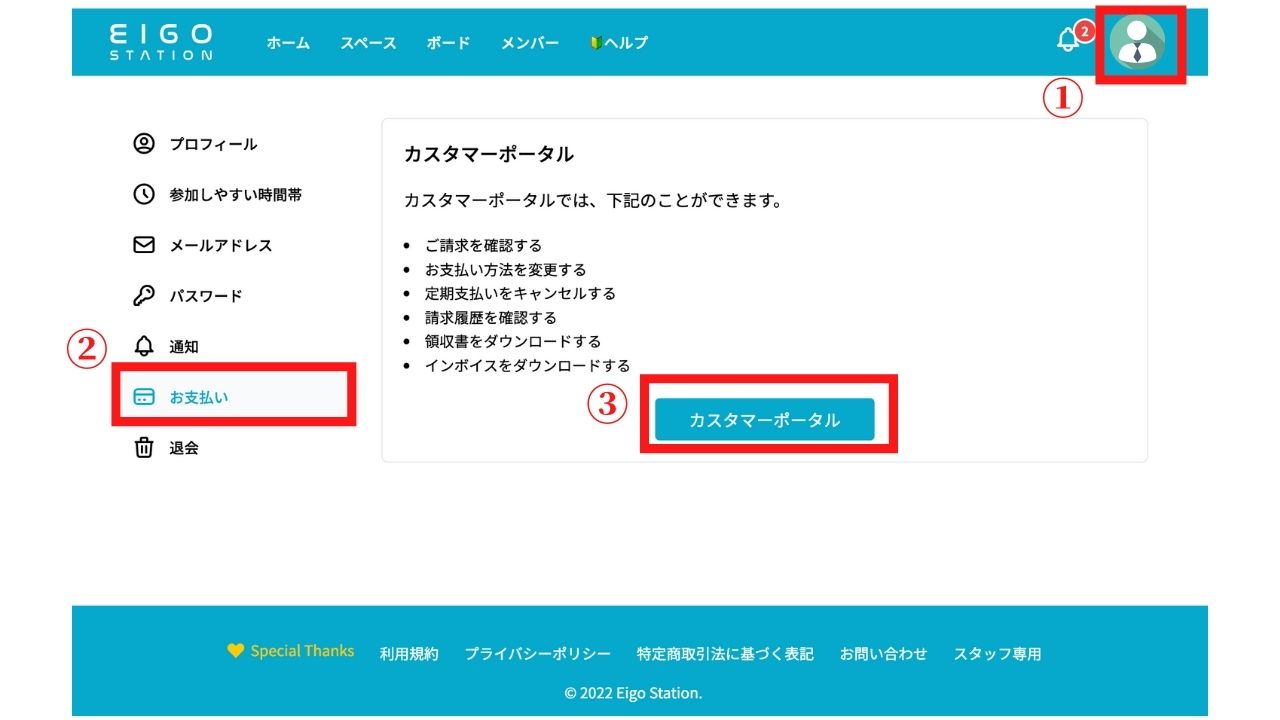Open the プライバシーポリシー page
This screenshot has height=720, width=1280.
[x=537, y=653]
